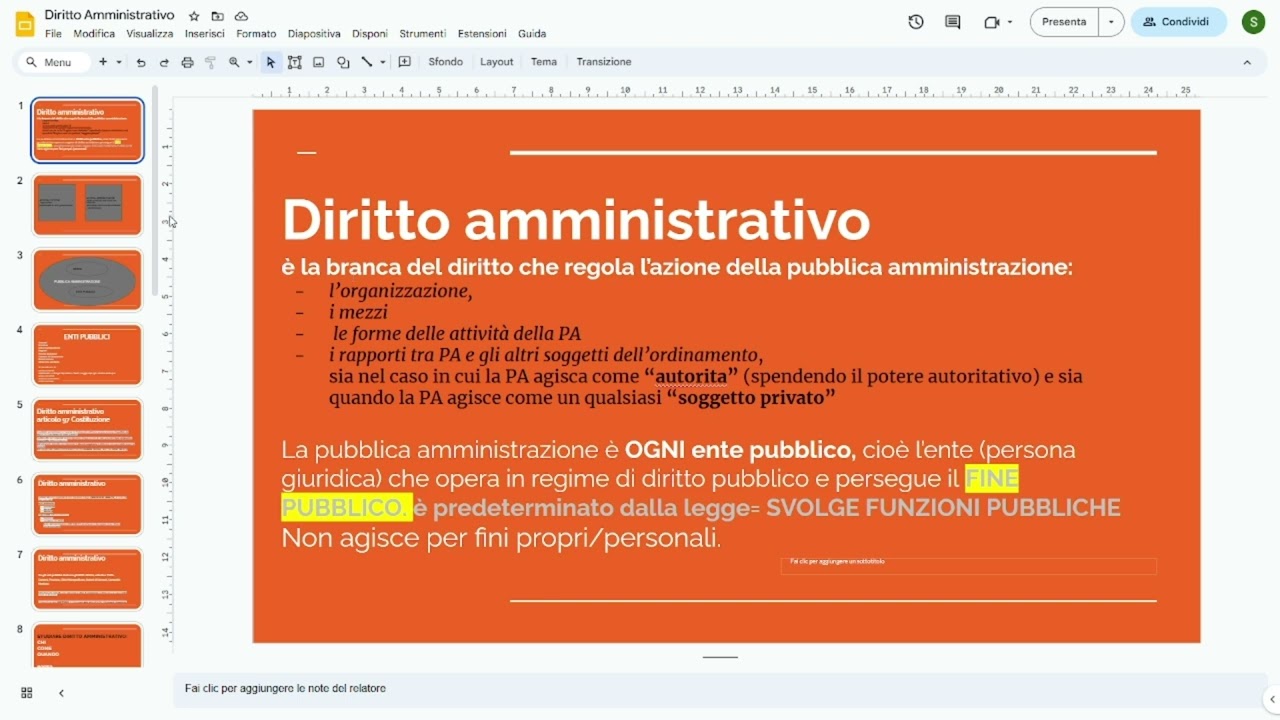1280x720 pixels.
Task: Open the Strumenti menu
Action: [x=423, y=34]
